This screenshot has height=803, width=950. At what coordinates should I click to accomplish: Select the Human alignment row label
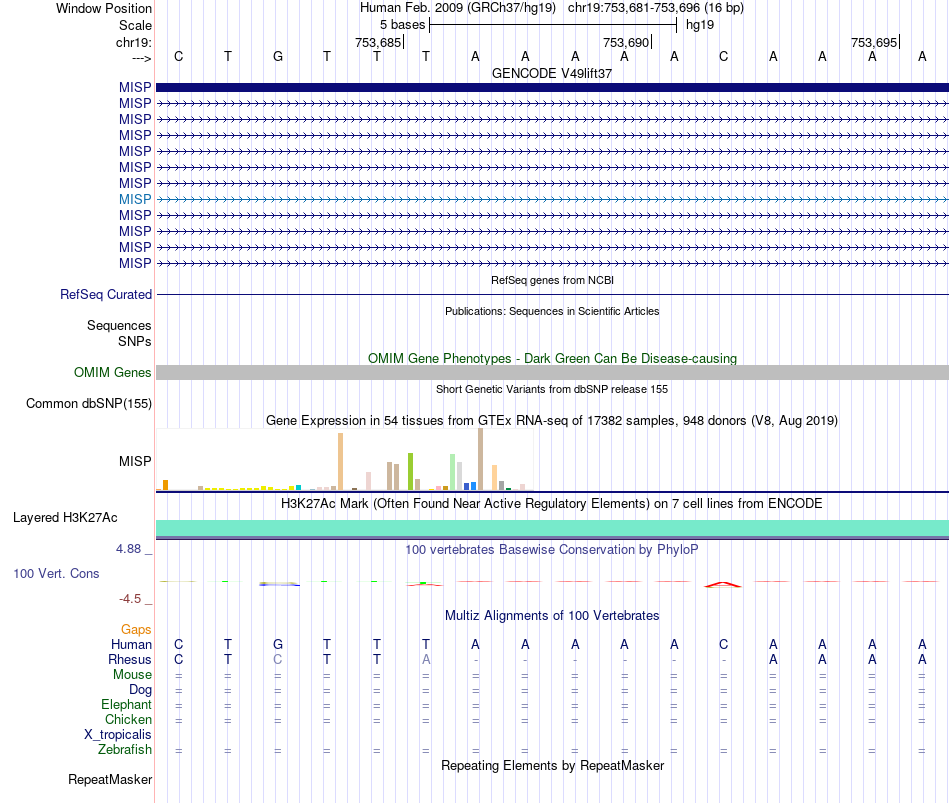tap(131, 644)
